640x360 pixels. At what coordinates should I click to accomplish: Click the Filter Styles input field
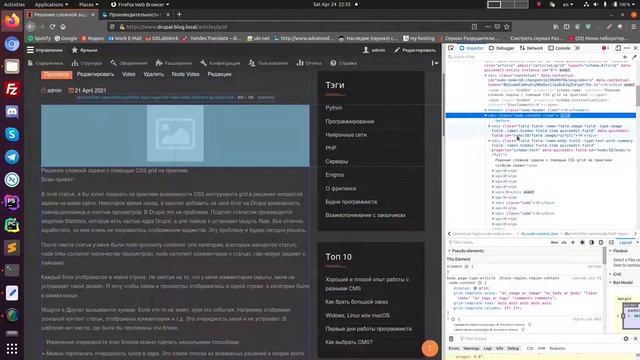point(496,242)
